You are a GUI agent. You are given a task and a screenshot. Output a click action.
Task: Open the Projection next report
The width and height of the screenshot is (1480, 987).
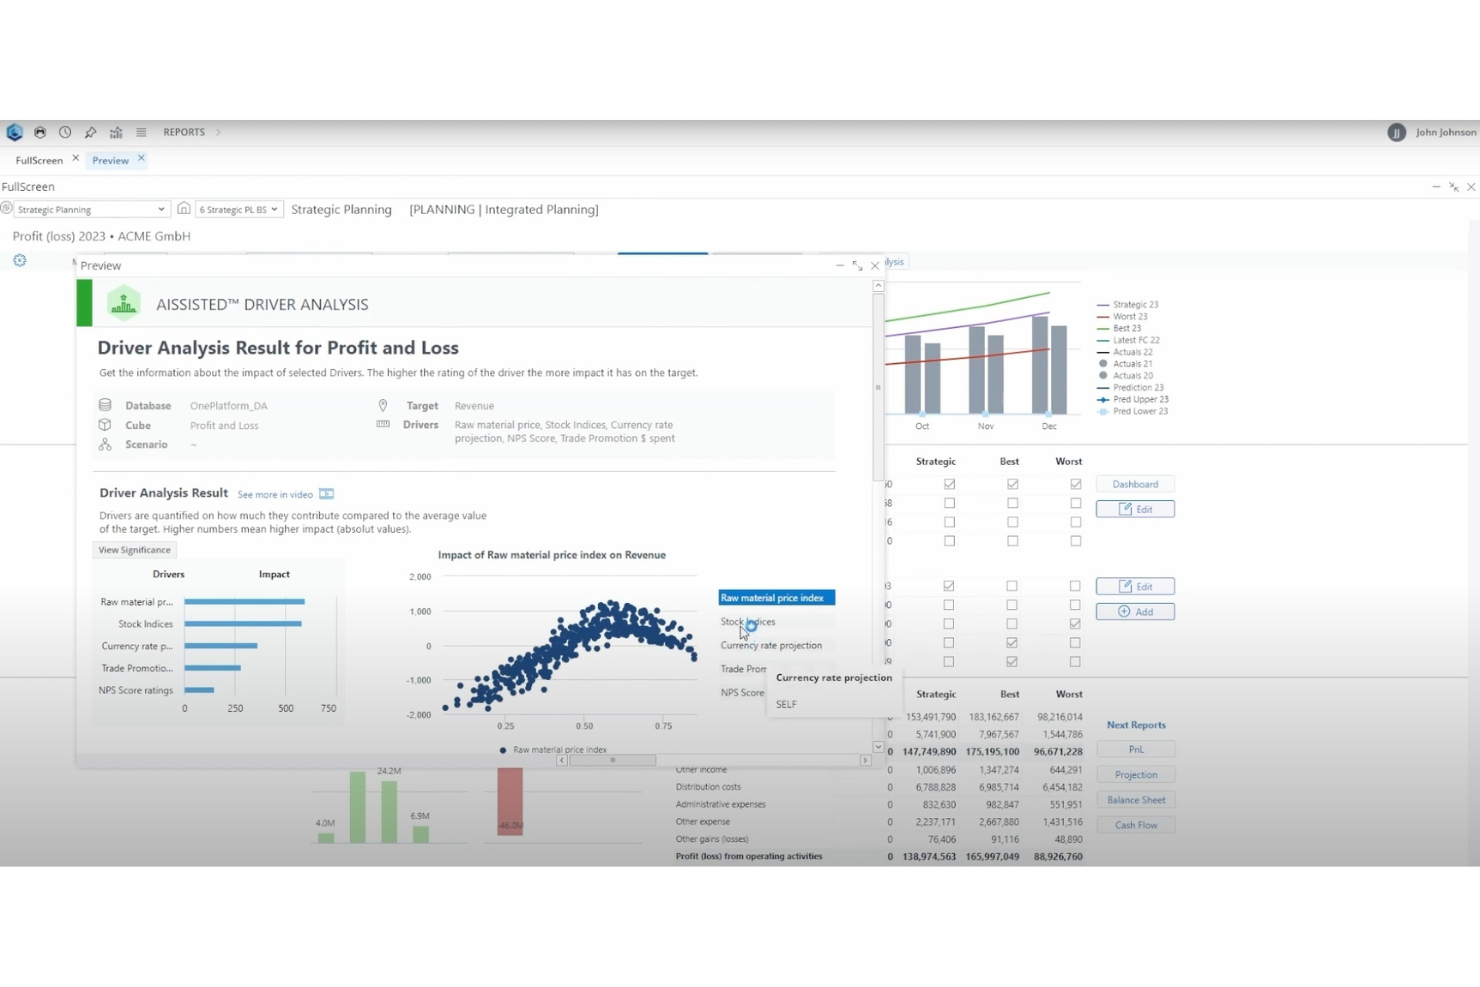pyautogui.click(x=1136, y=774)
